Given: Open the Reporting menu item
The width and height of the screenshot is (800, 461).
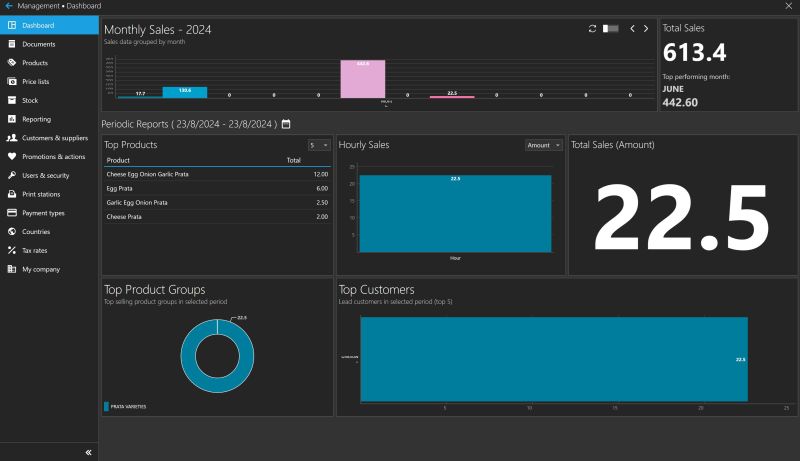Looking at the screenshot, I should (36, 119).
